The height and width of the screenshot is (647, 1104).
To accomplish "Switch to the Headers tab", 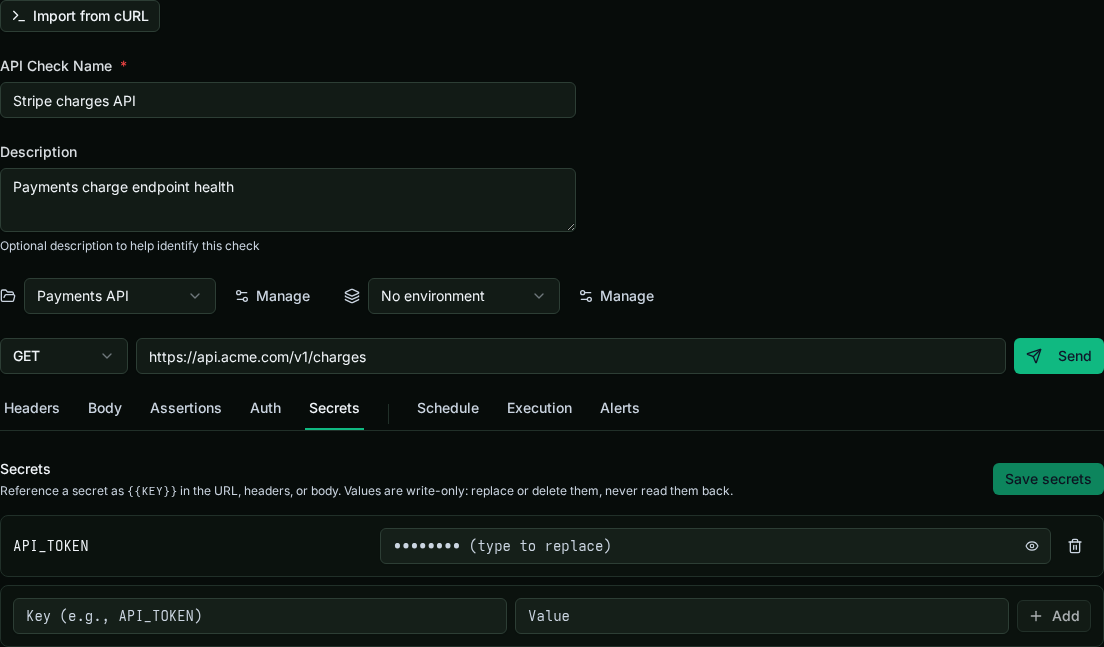I will 32,408.
